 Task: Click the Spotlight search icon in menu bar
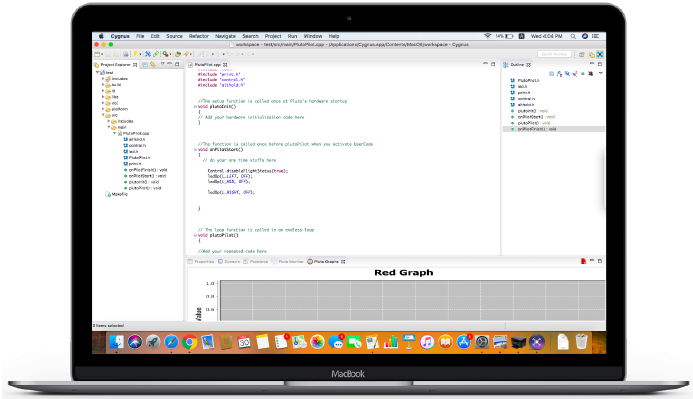(x=573, y=36)
